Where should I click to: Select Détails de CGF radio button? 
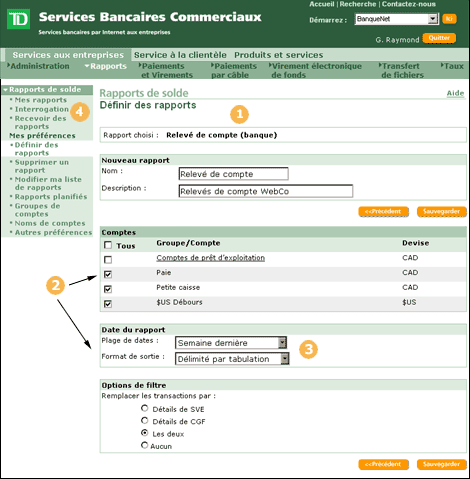coord(144,420)
